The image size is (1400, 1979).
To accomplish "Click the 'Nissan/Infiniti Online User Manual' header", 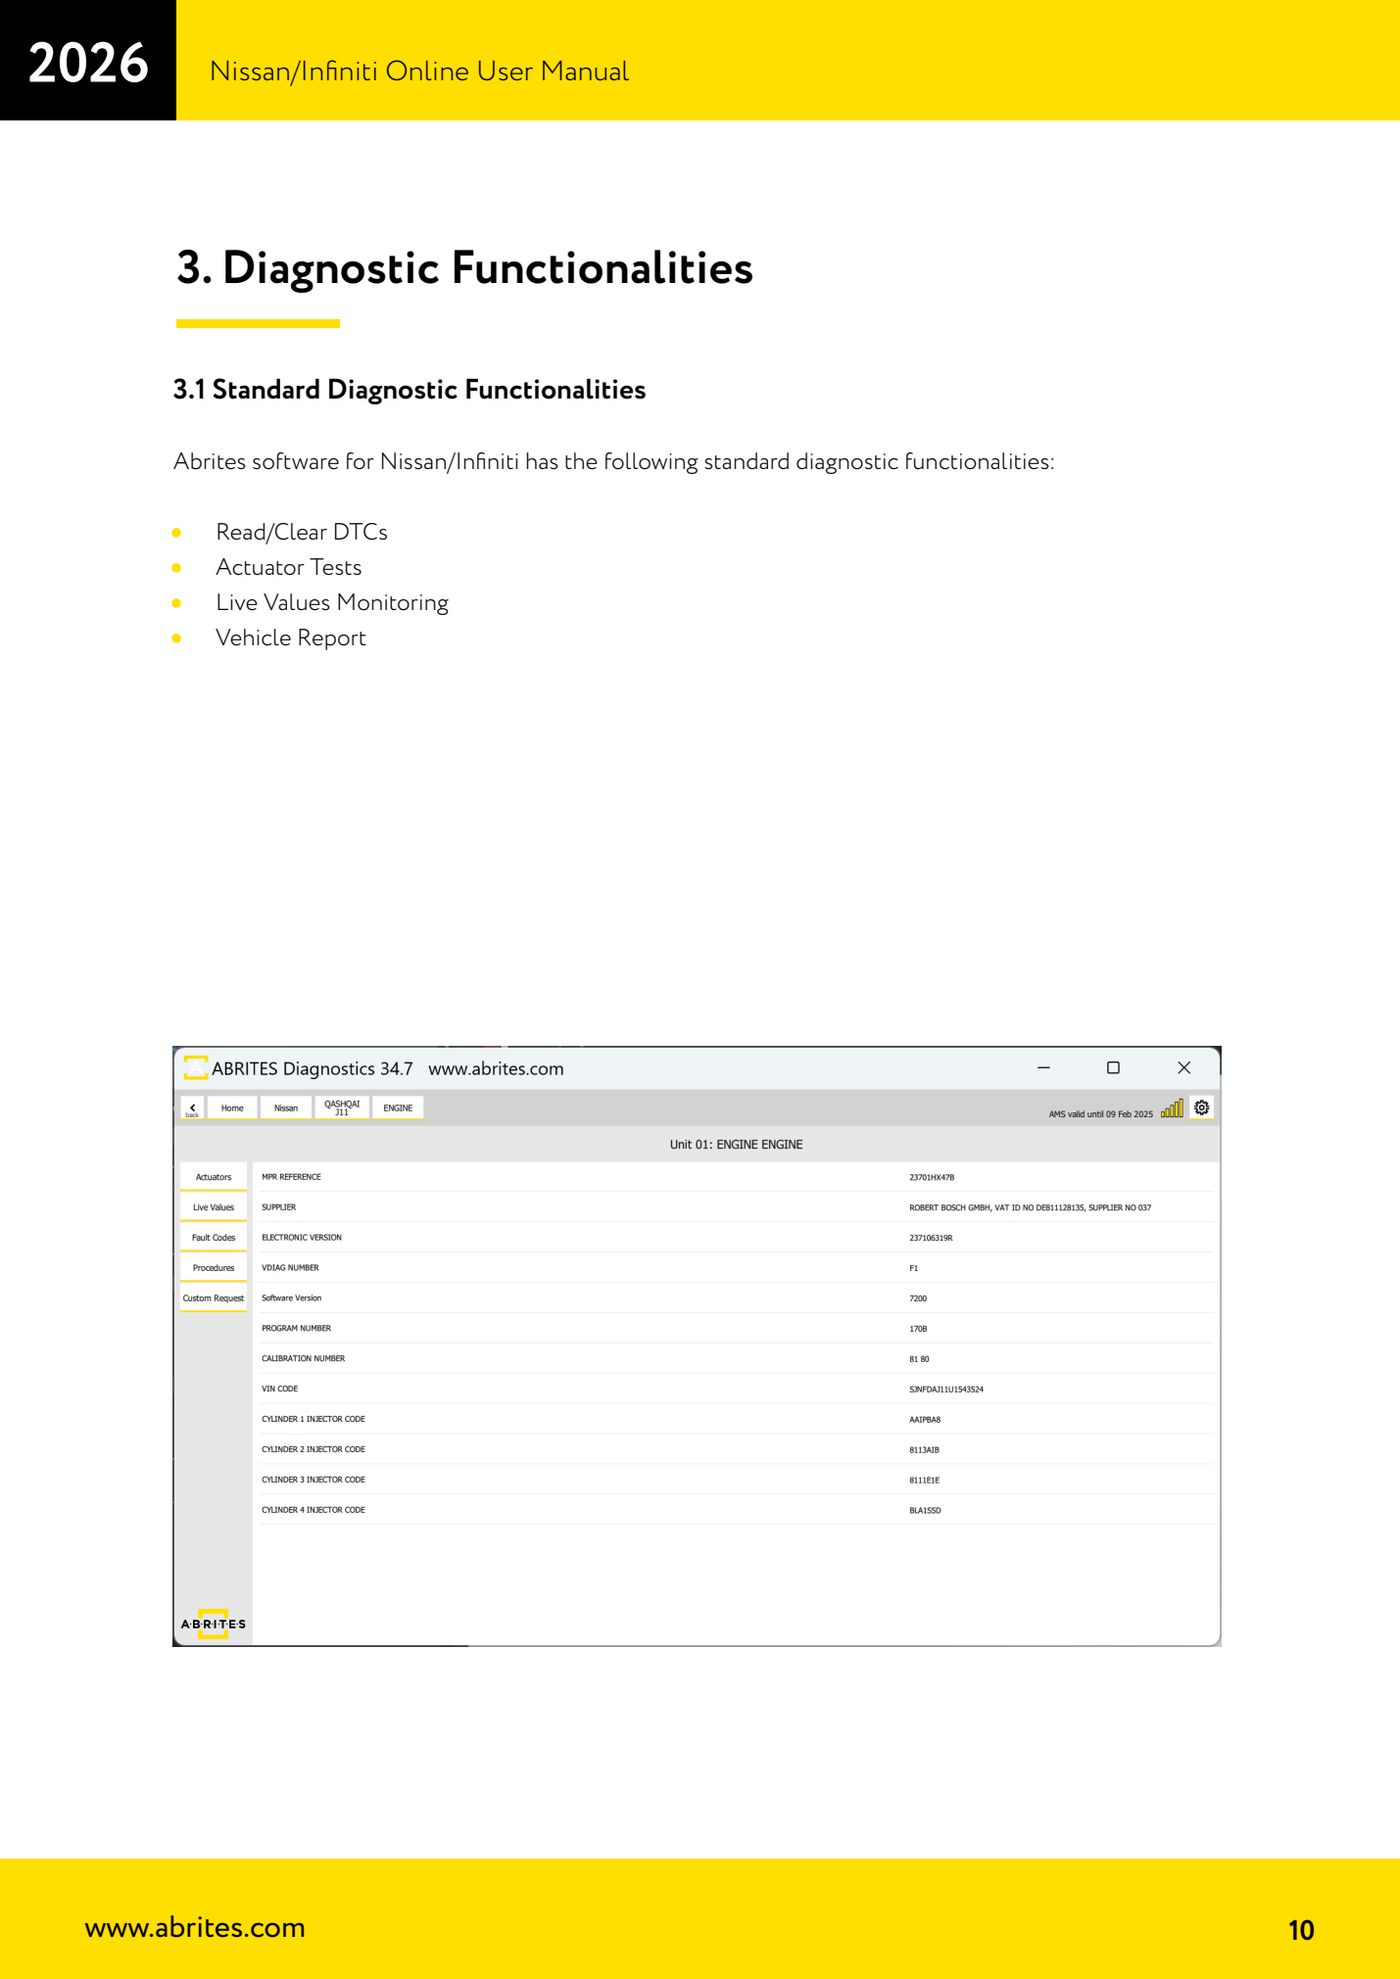I will coord(419,71).
